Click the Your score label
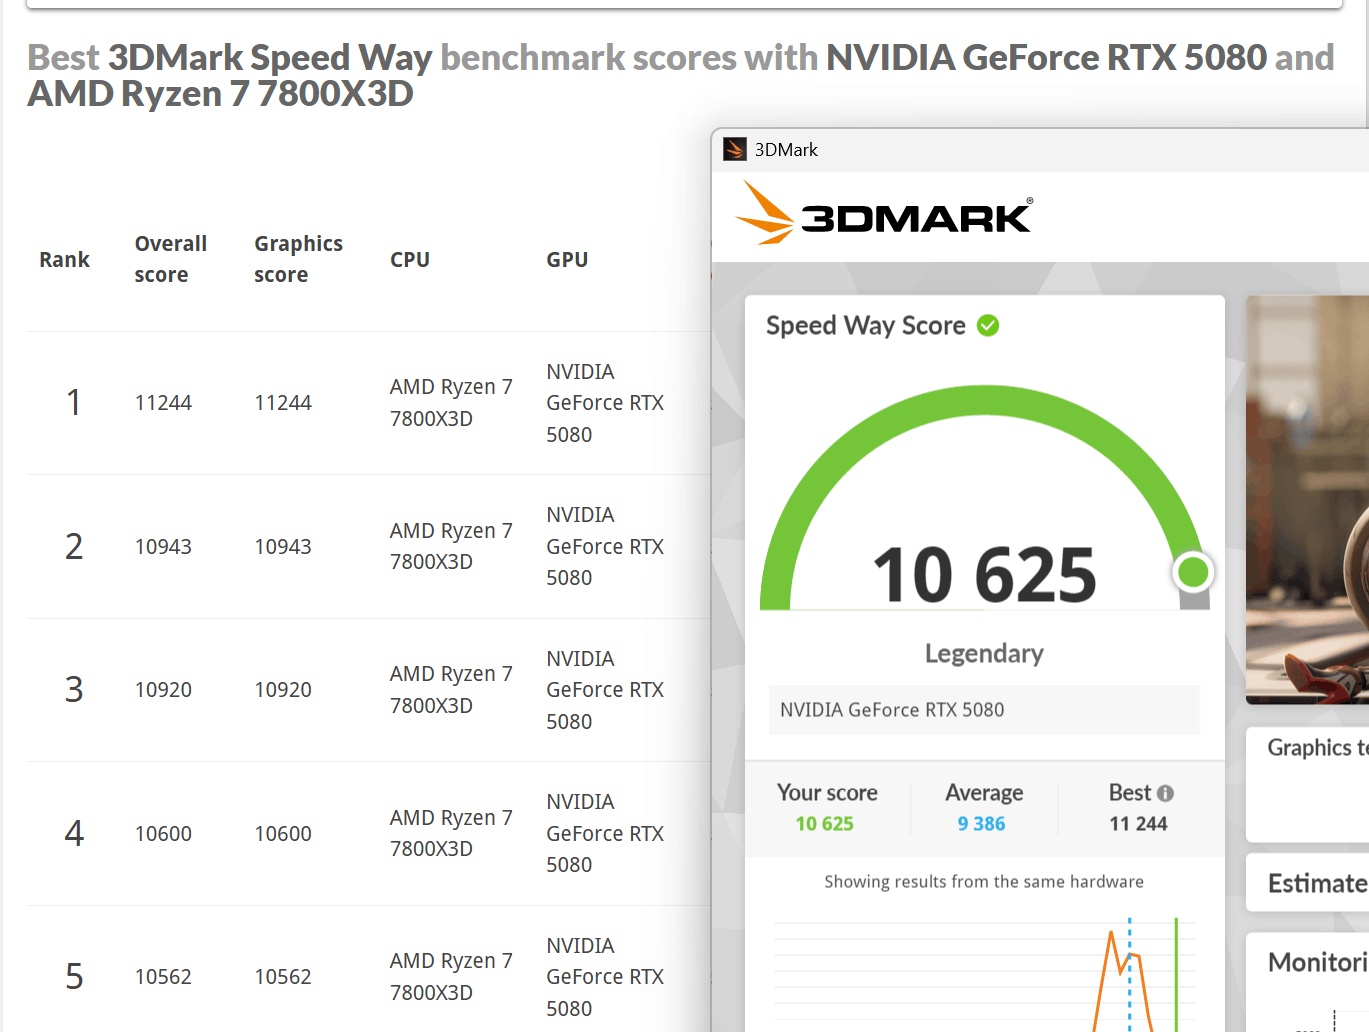 pos(827,793)
